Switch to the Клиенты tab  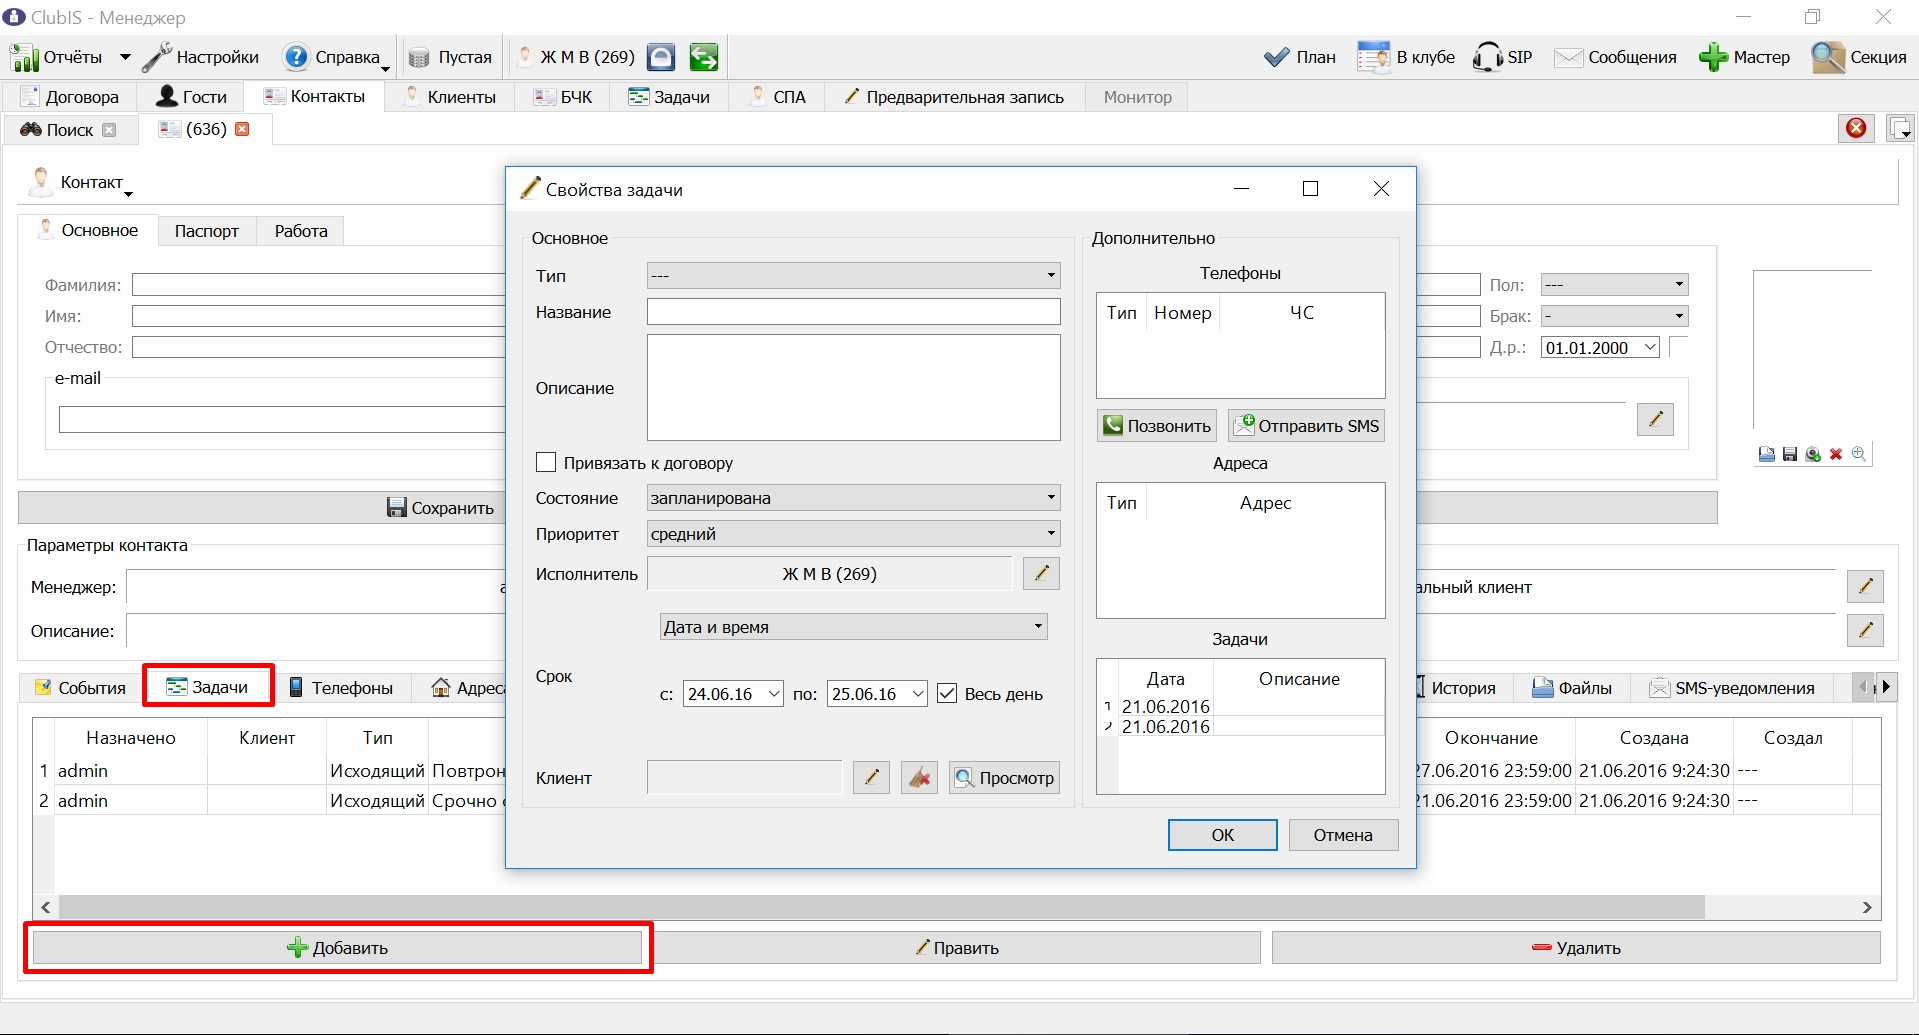point(450,97)
